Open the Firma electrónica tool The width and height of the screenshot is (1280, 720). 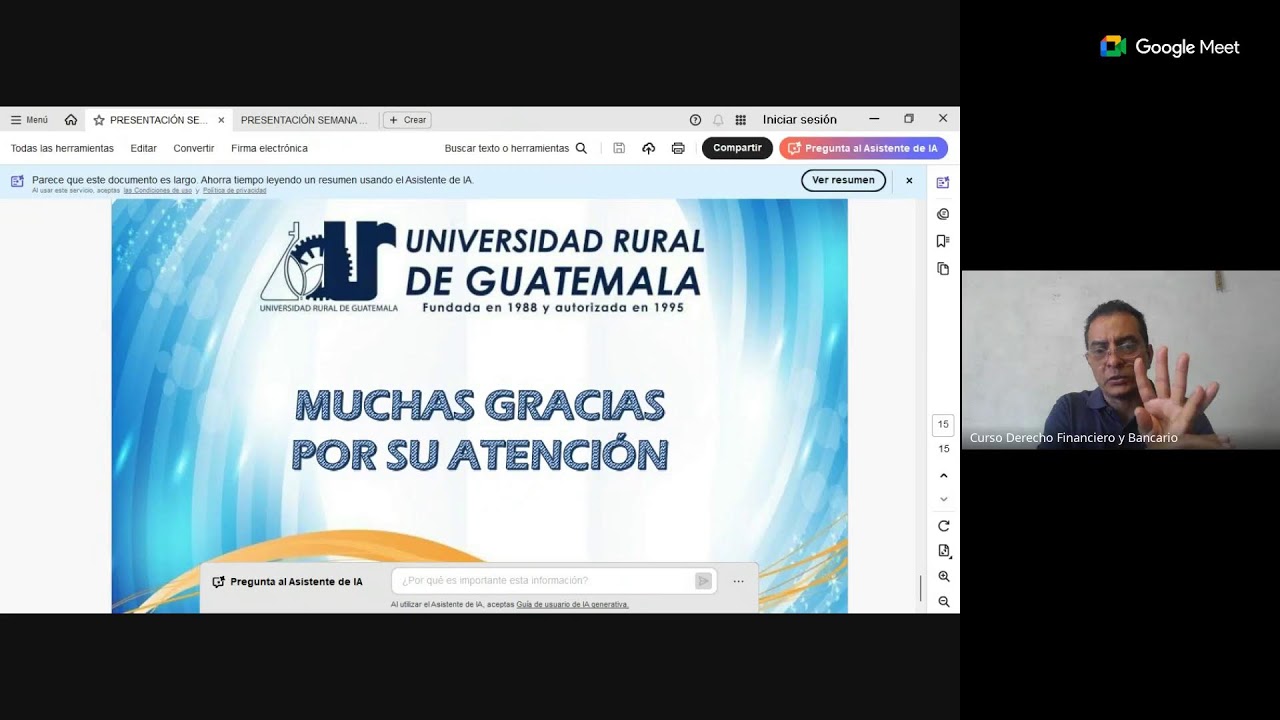point(270,148)
